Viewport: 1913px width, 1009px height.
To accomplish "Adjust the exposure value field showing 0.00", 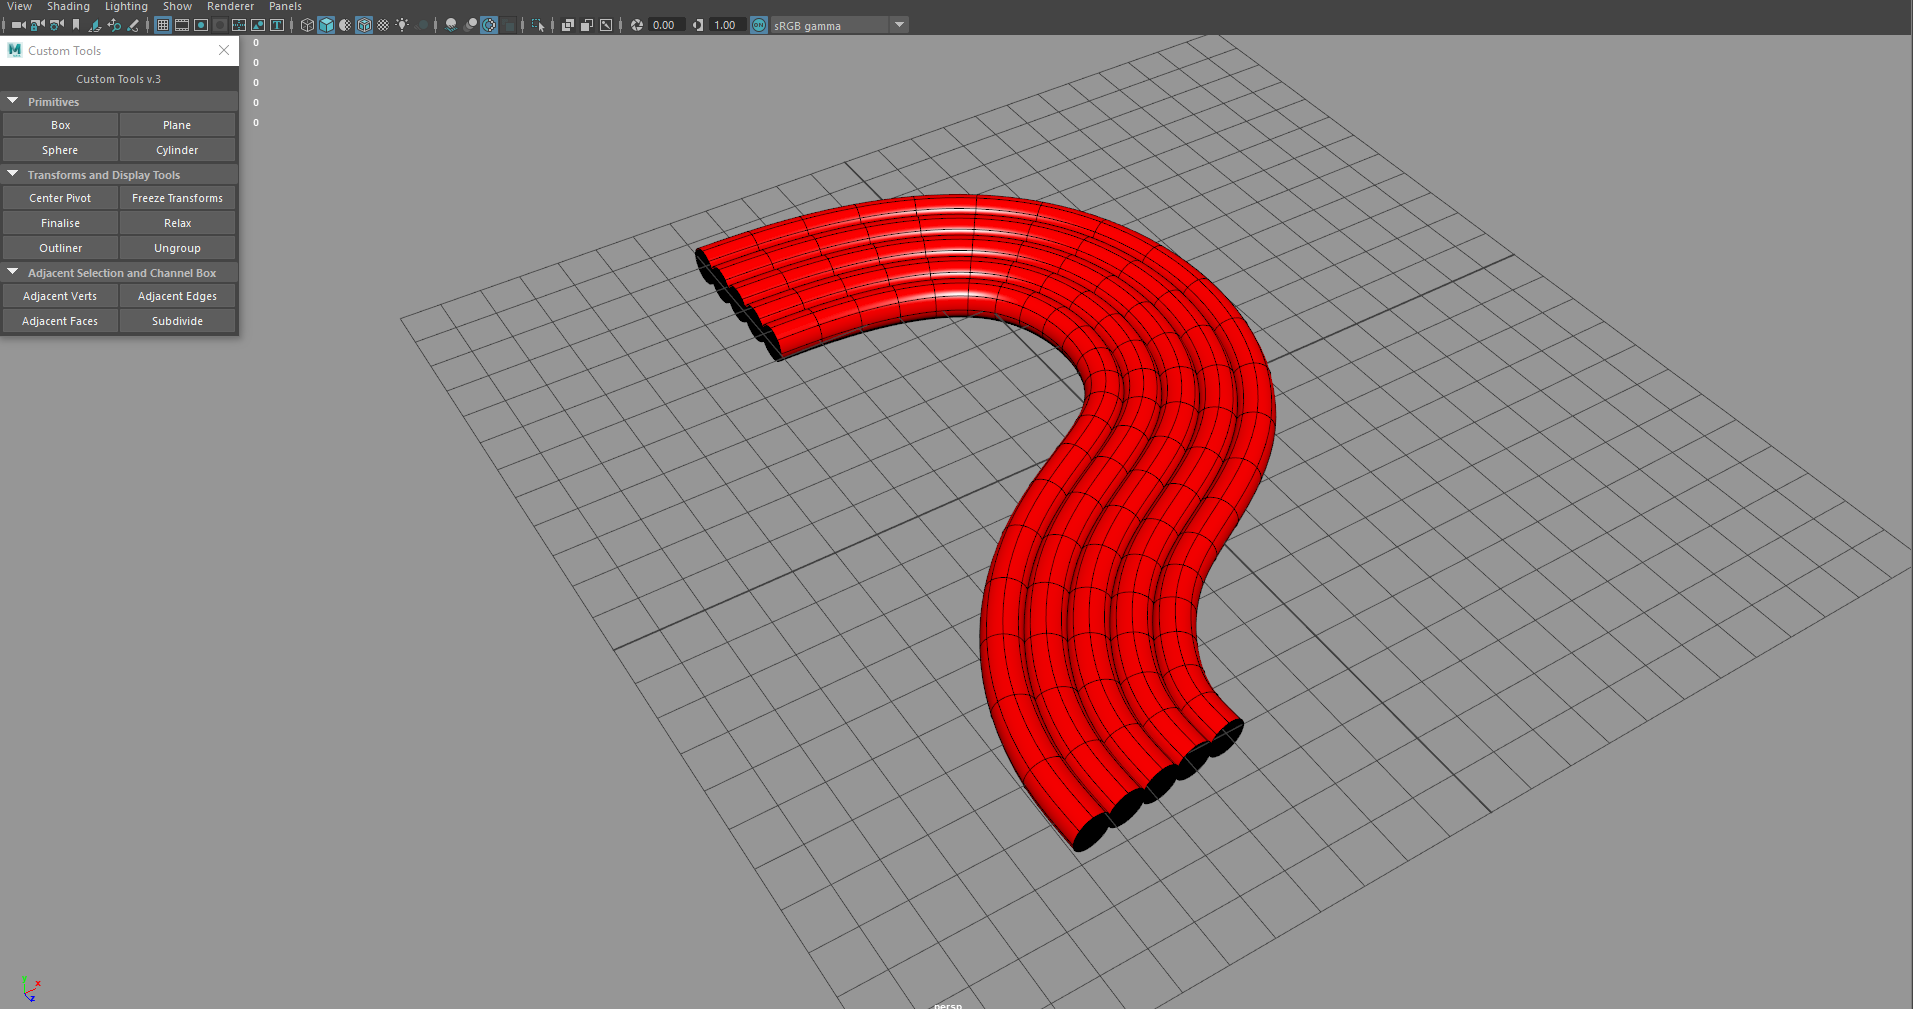I will pos(663,25).
